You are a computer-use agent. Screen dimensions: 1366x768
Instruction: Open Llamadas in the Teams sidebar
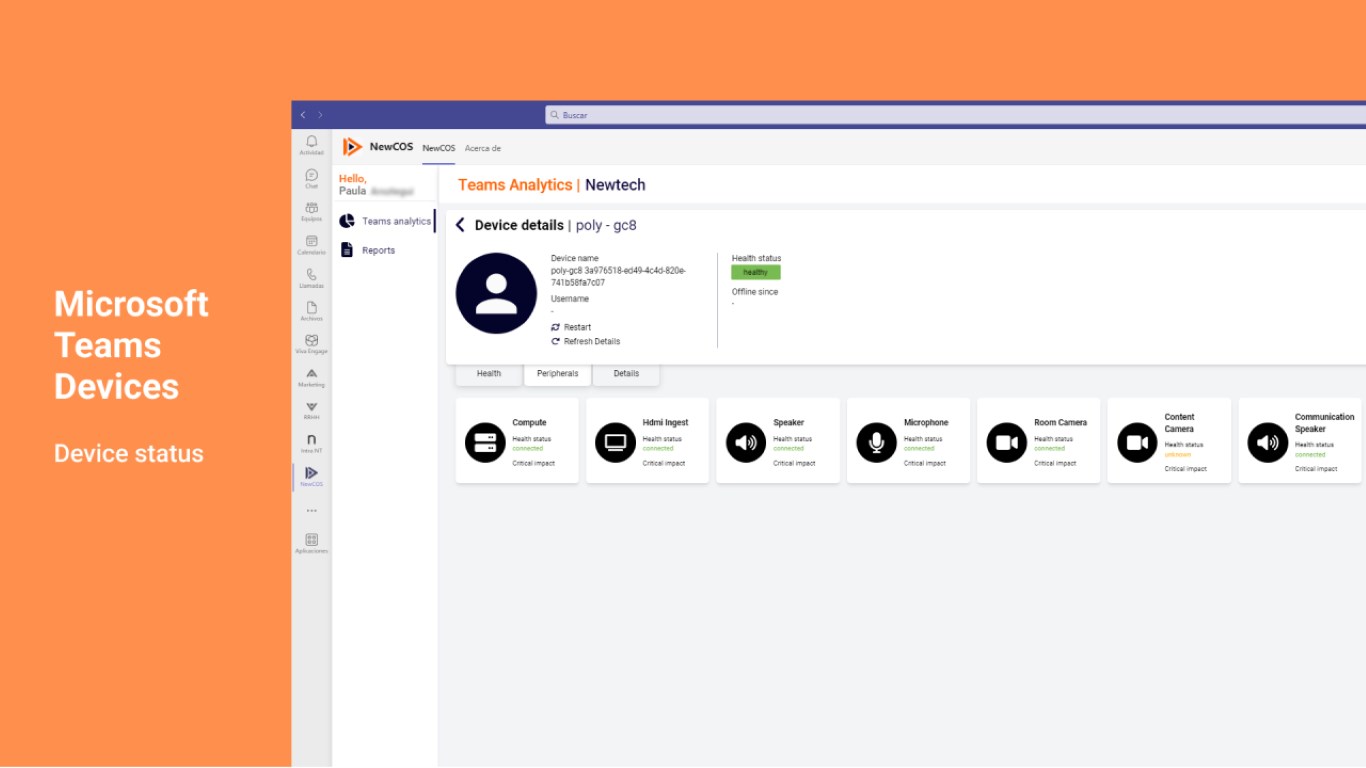311,278
